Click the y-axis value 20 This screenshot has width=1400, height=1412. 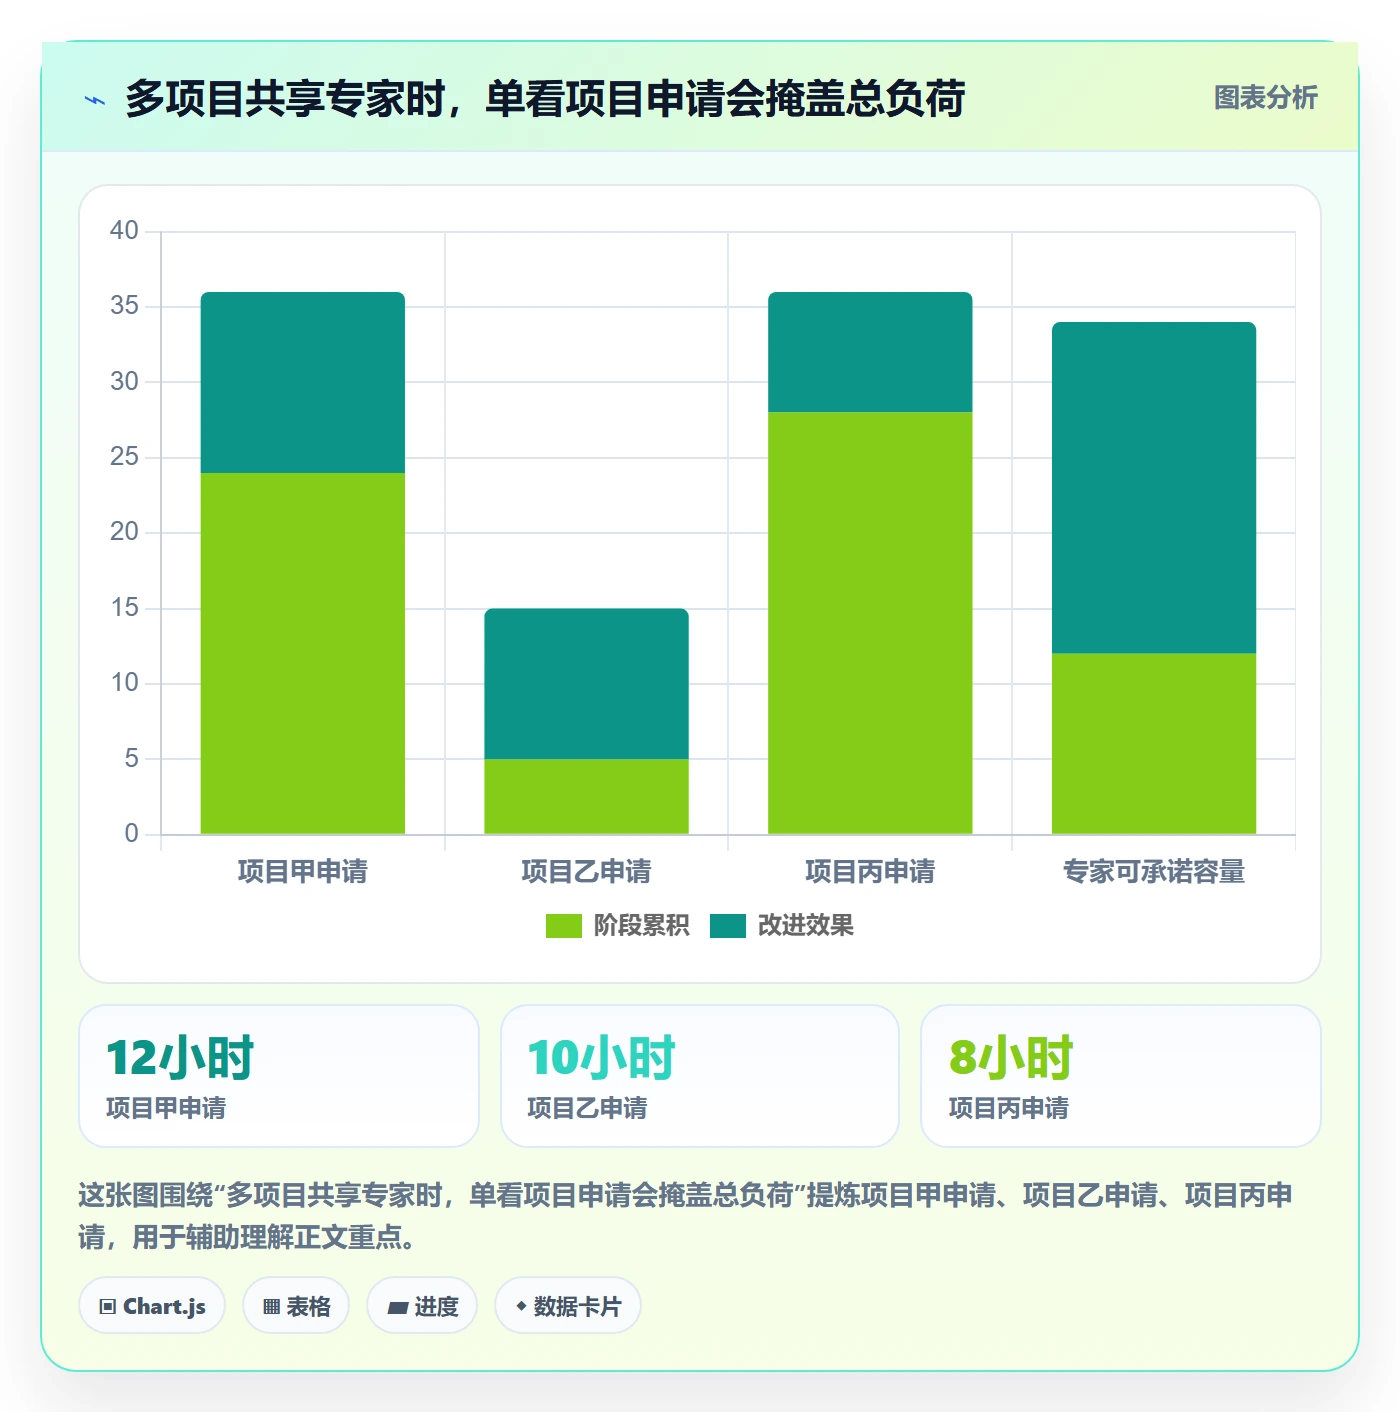coord(124,532)
